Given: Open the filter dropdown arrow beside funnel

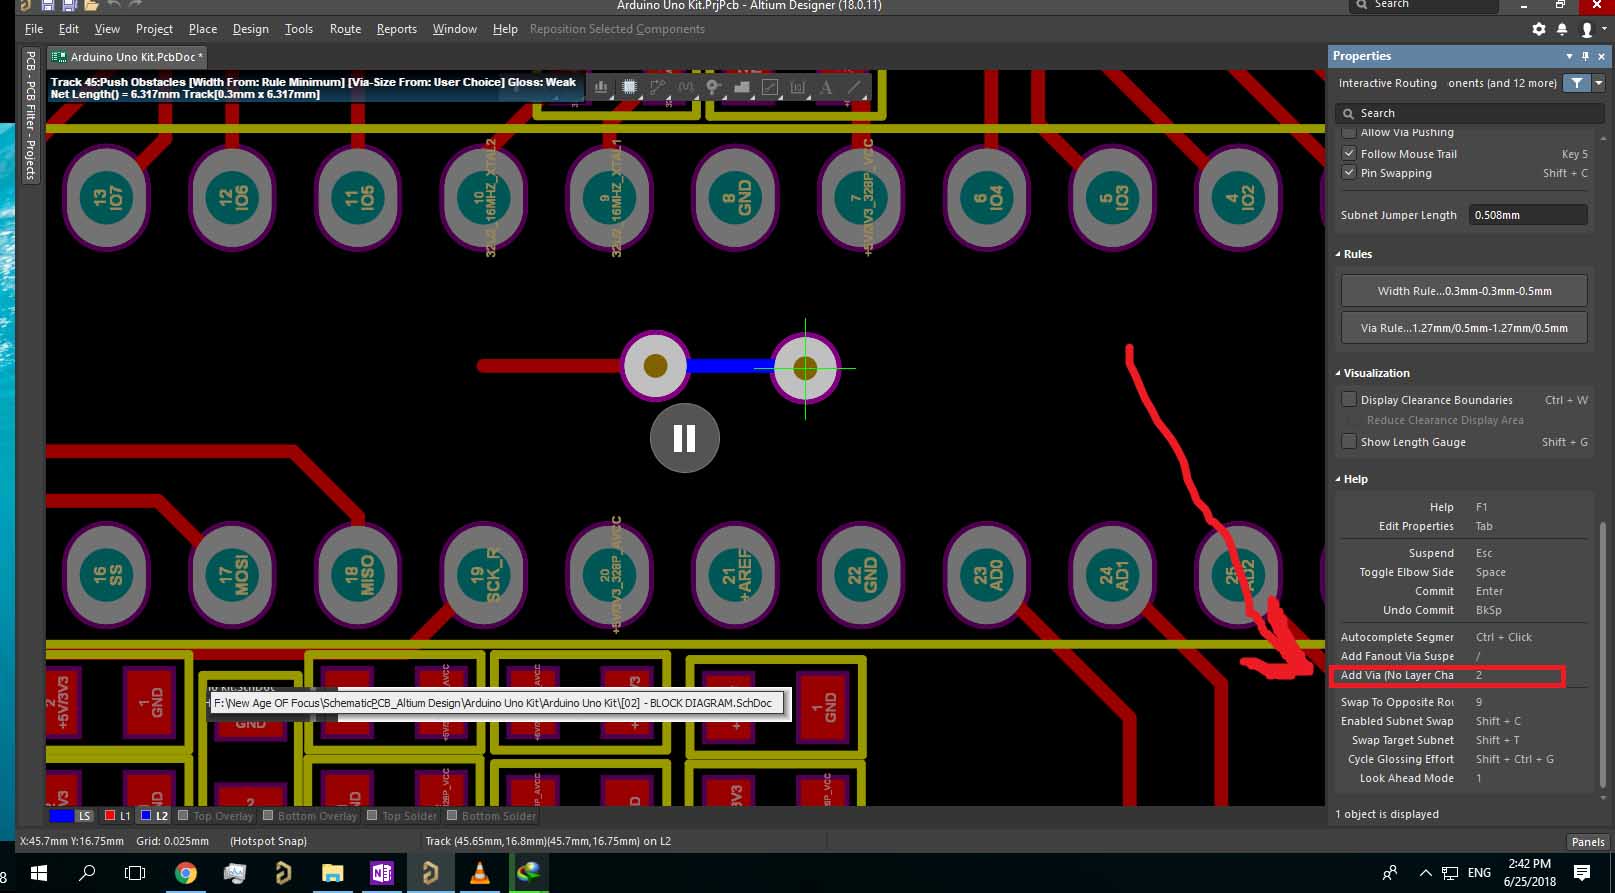Looking at the screenshot, I should [x=1598, y=83].
